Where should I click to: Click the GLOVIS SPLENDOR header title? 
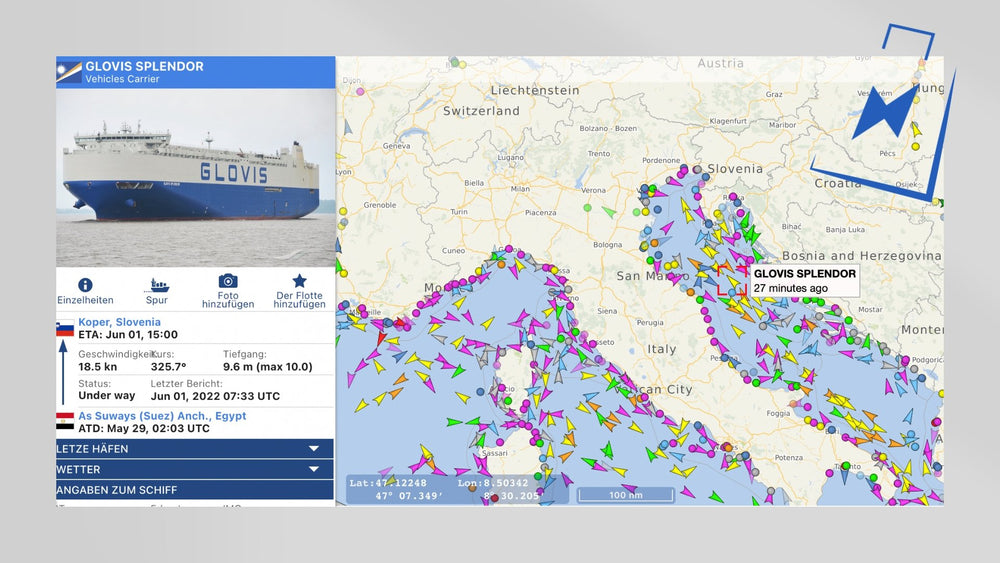click(x=144, y=66)
